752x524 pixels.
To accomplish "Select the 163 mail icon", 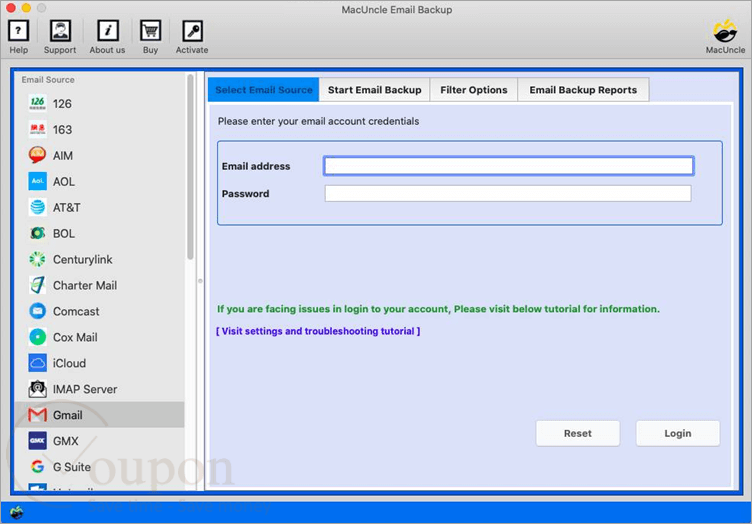I will coord(37,129).
